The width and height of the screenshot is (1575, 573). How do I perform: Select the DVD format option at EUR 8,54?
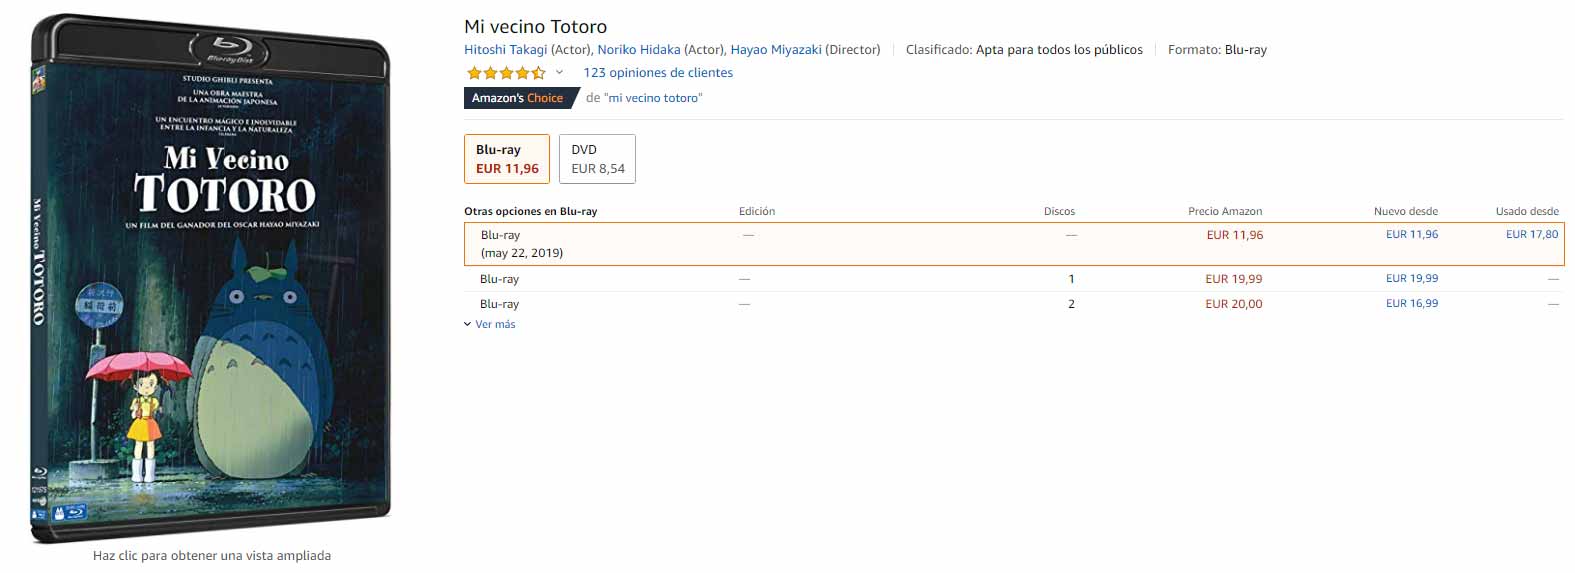597,159
